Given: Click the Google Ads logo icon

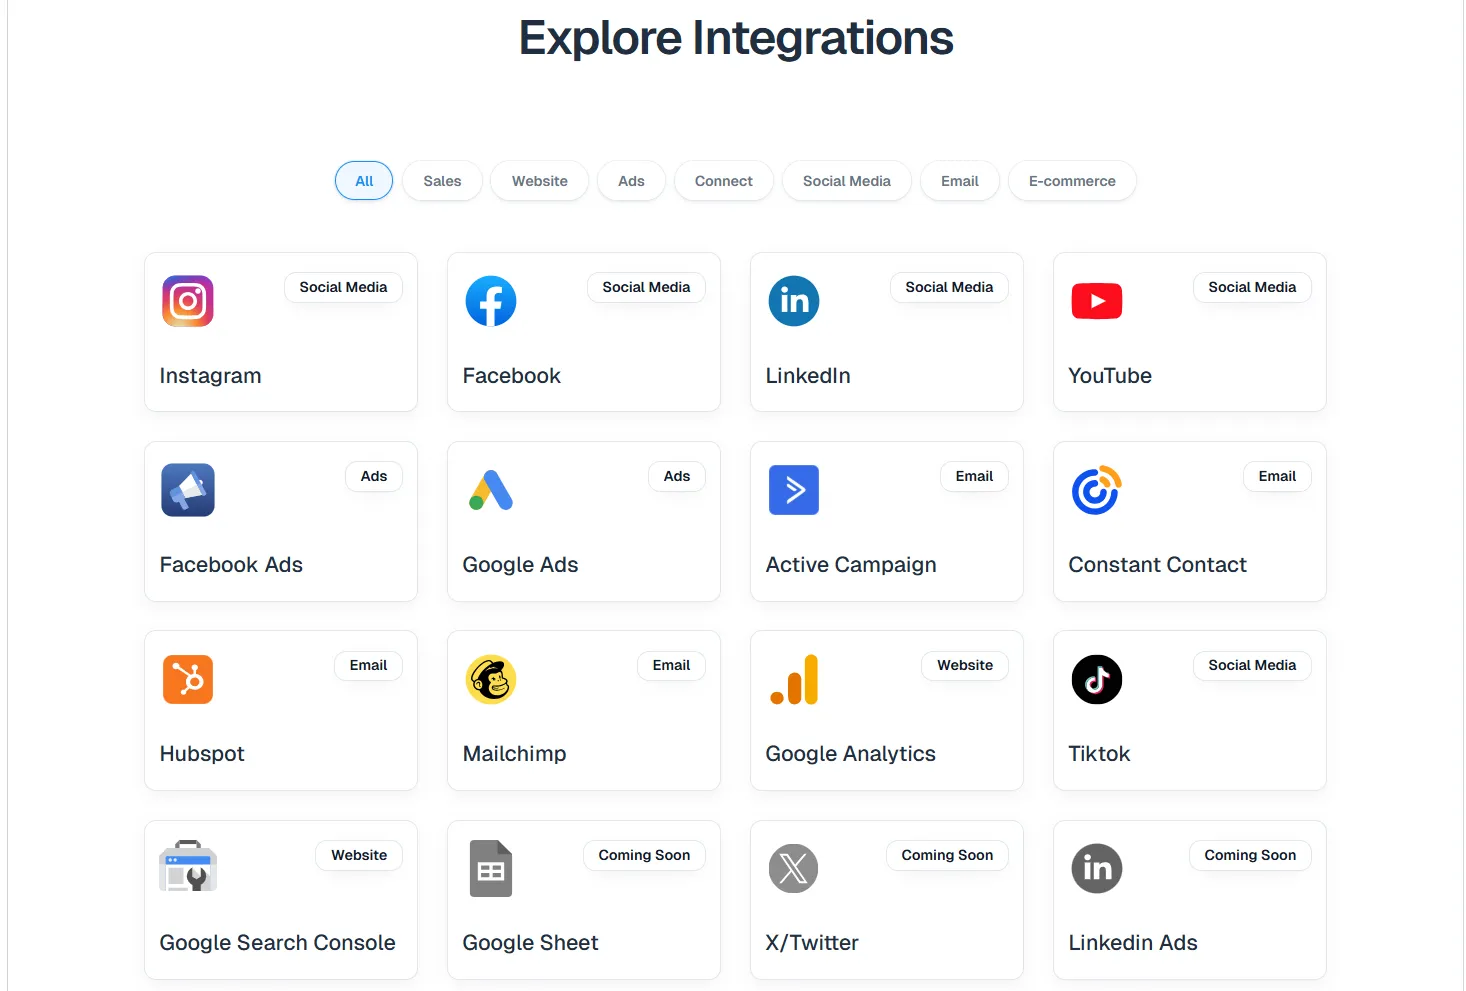Looking at the screenshot, I should click(491, 490).
